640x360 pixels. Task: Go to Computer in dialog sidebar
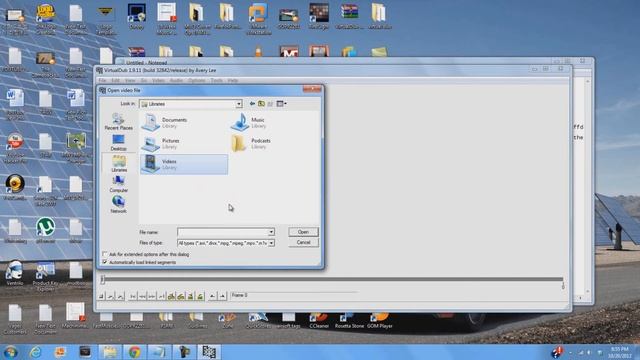pos(118,184)
